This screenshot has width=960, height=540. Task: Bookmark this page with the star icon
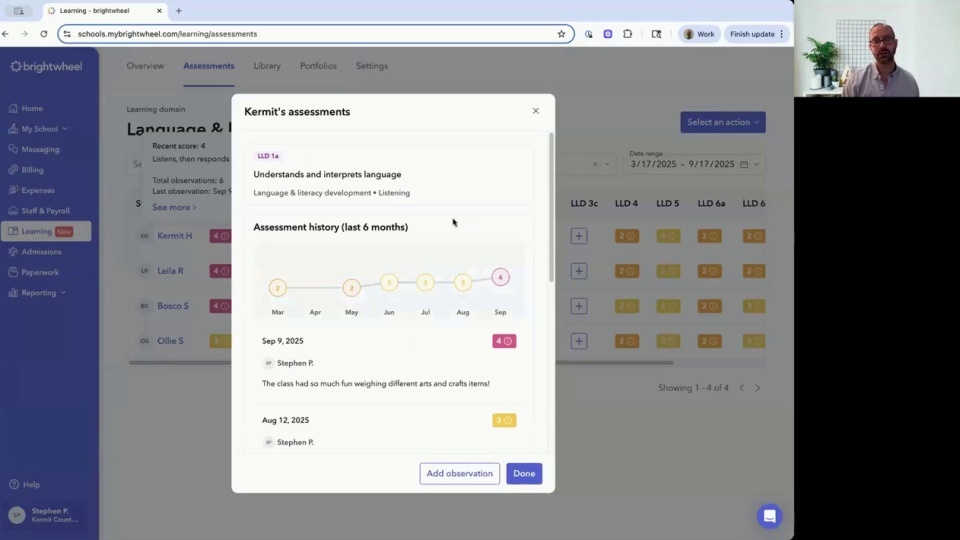tap(561, 34)
